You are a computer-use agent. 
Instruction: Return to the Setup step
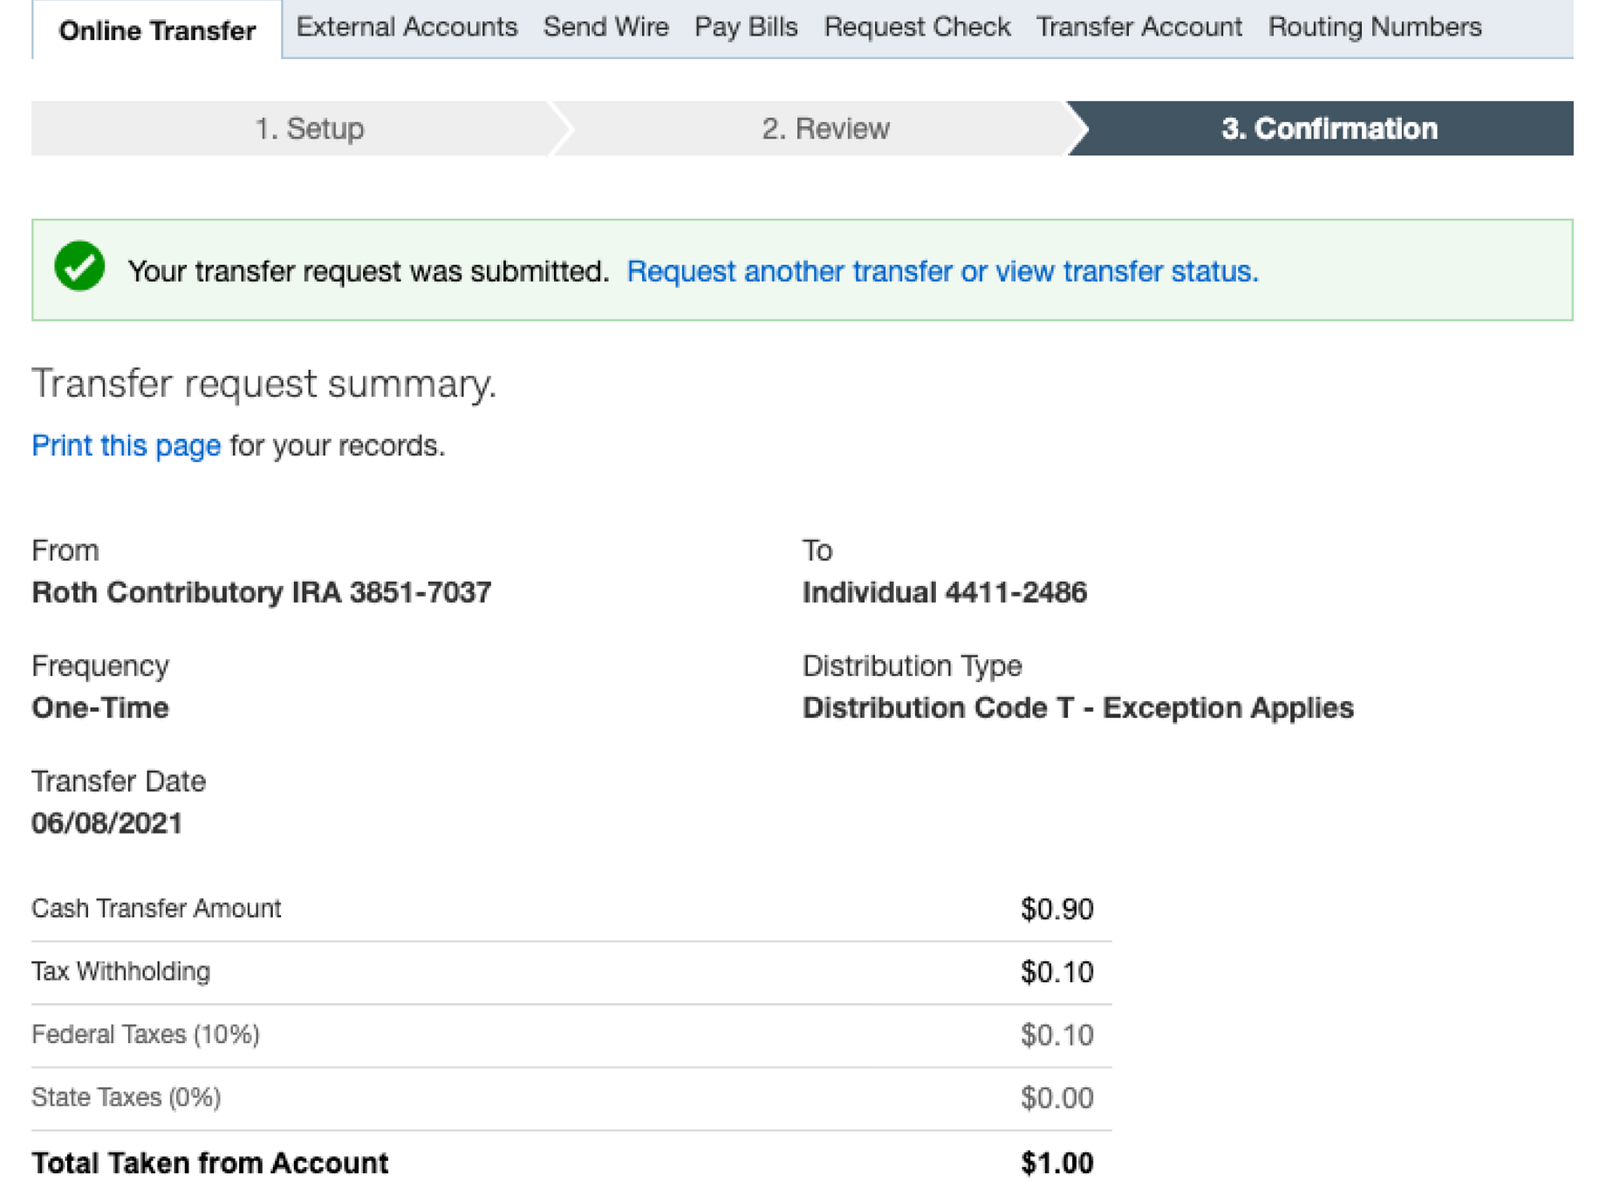[x=309, y=129]
